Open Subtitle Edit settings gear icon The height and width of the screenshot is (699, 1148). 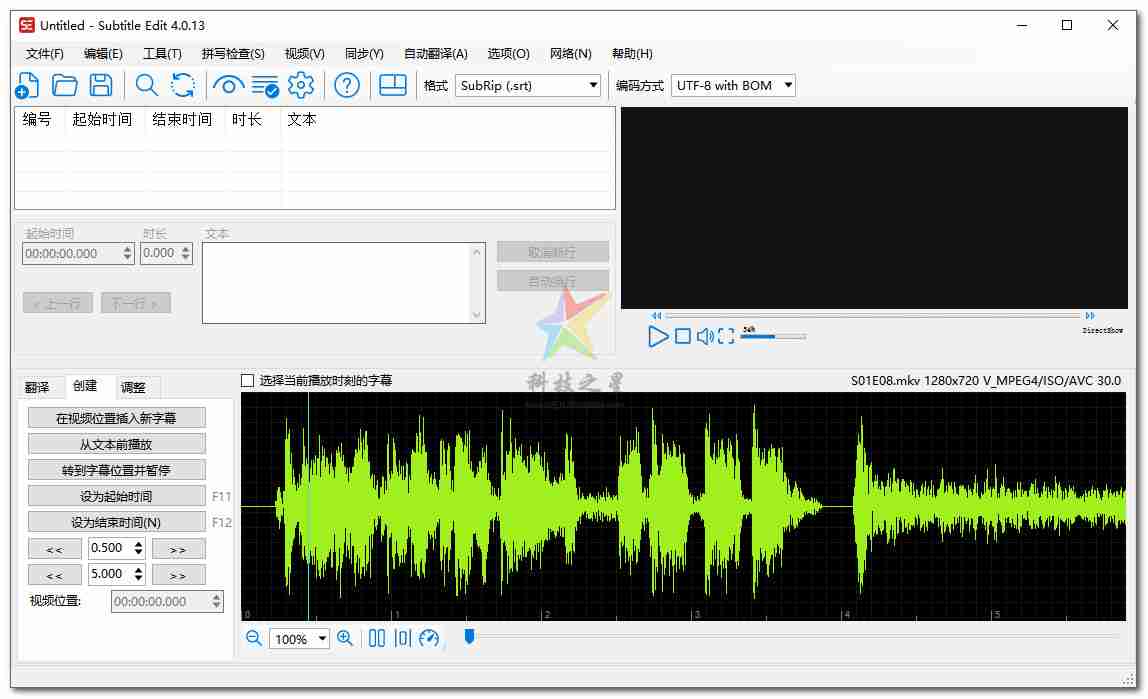pos(301,85)
